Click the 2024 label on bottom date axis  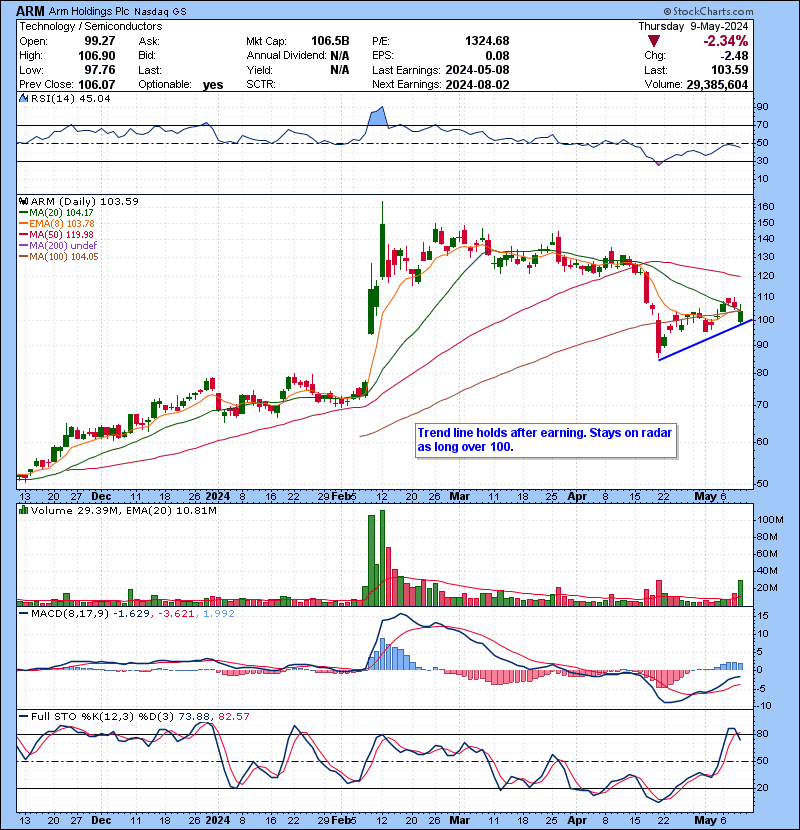pyautogui.click(x=218, y=820)
